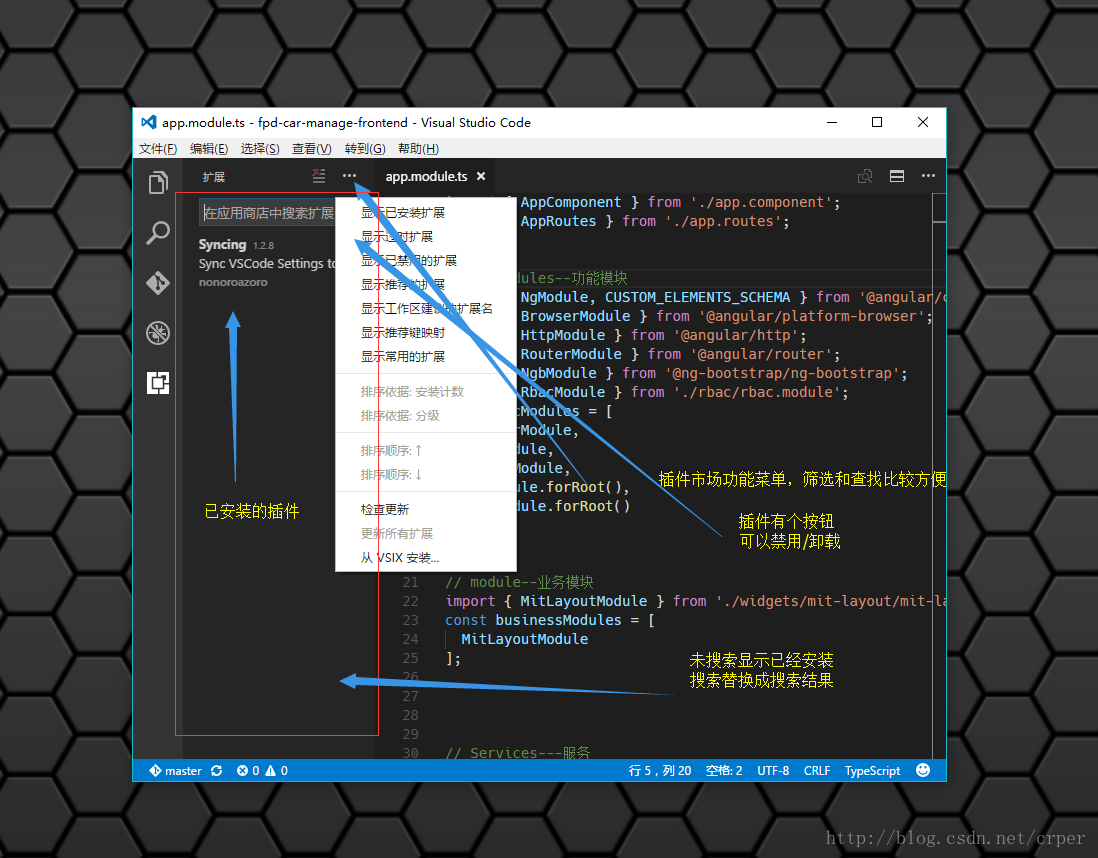The image size is (1098, 858).
Task: Choose 从 VSIX 安装... menu item
Action: 426,558
